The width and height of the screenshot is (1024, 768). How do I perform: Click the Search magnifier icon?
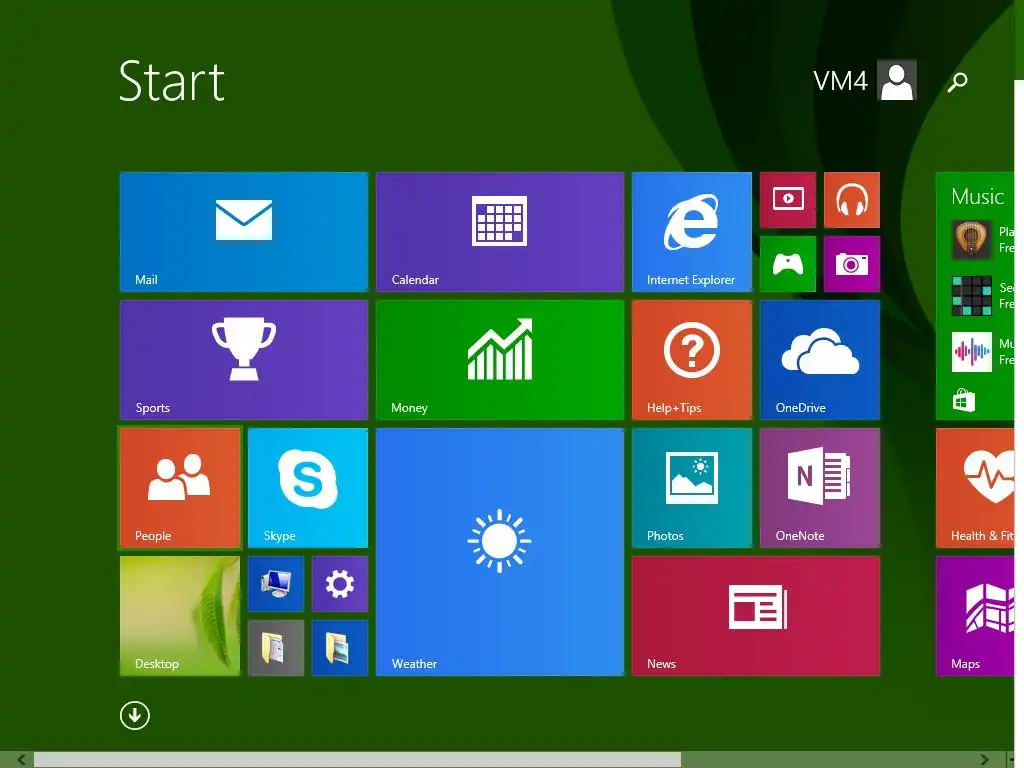[x=957, y=82]
